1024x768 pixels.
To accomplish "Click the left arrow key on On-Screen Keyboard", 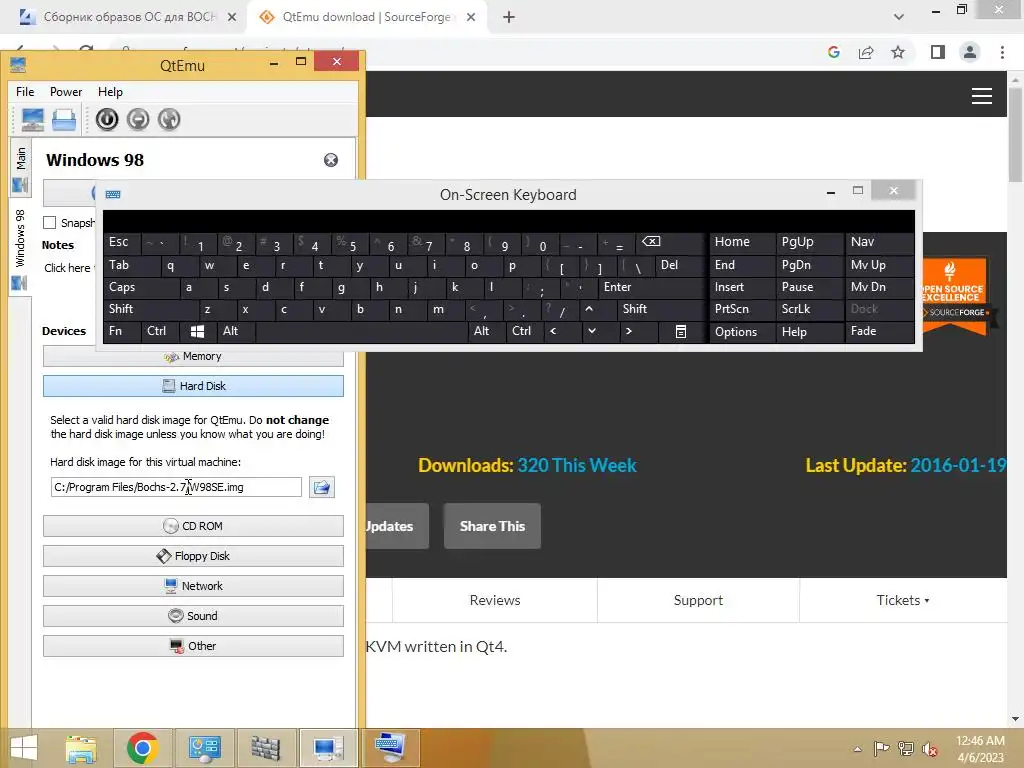I will click(553, 331).
